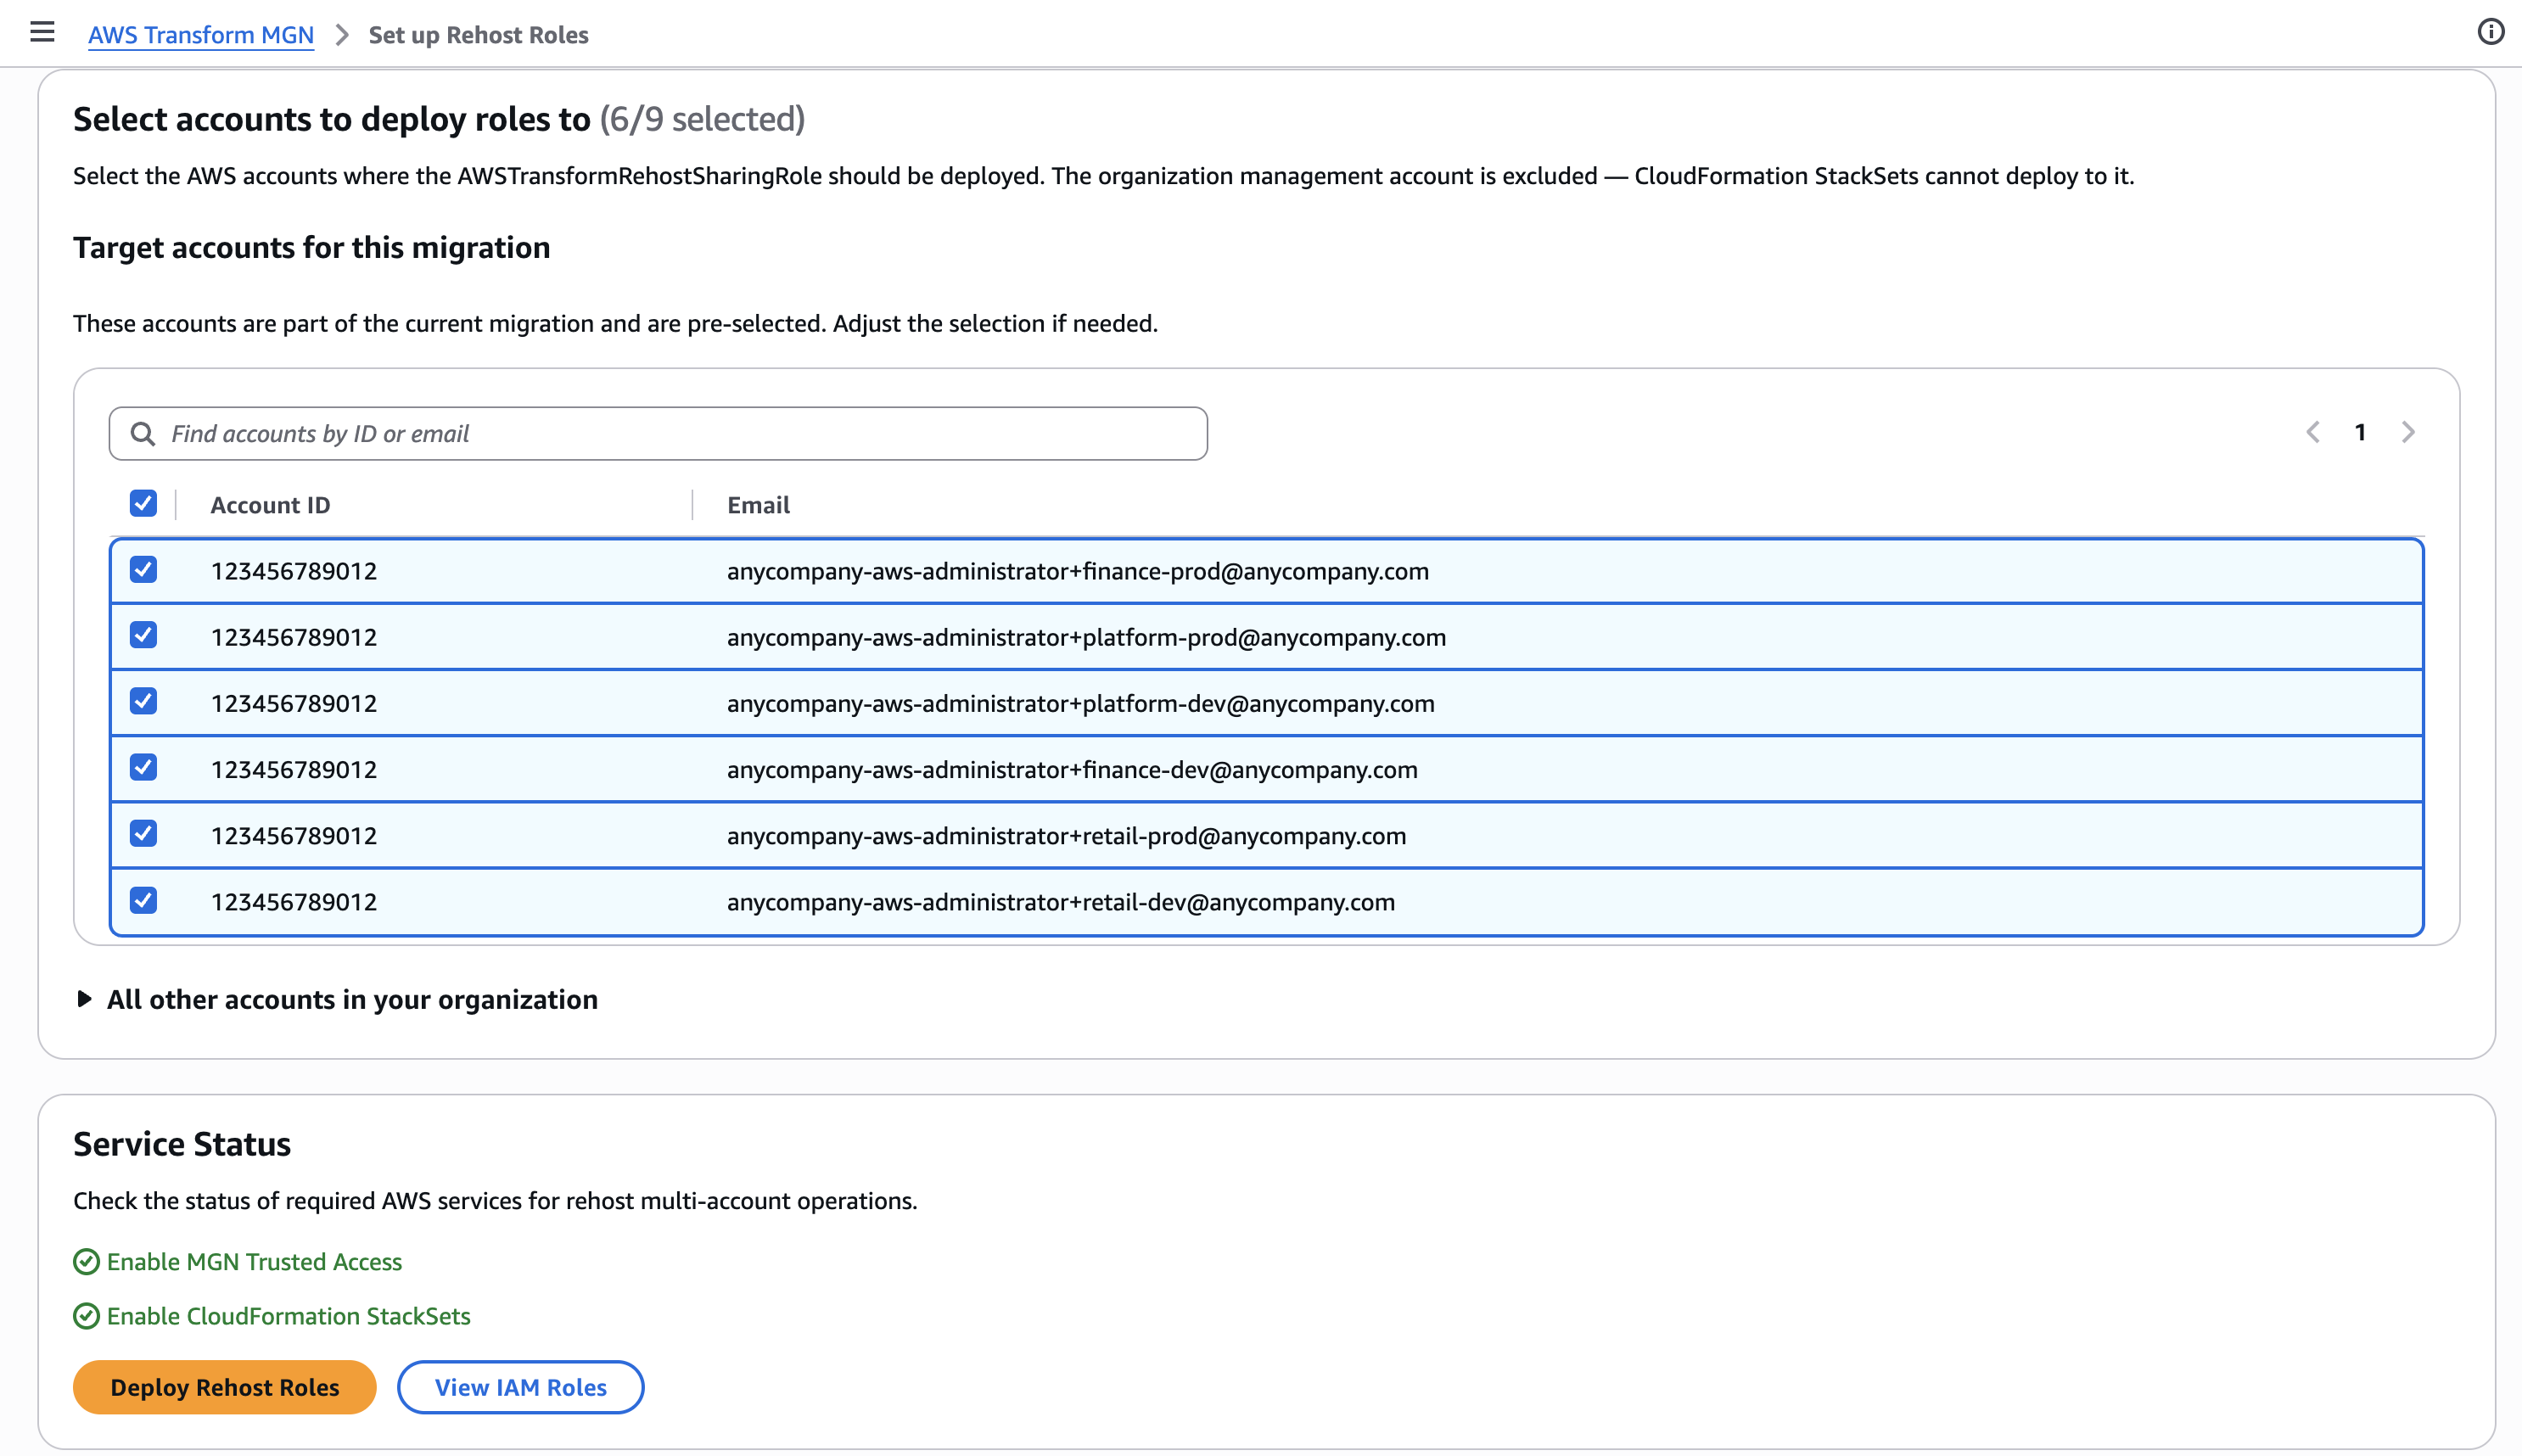Click View IAM Roles button

(520, 1387)
